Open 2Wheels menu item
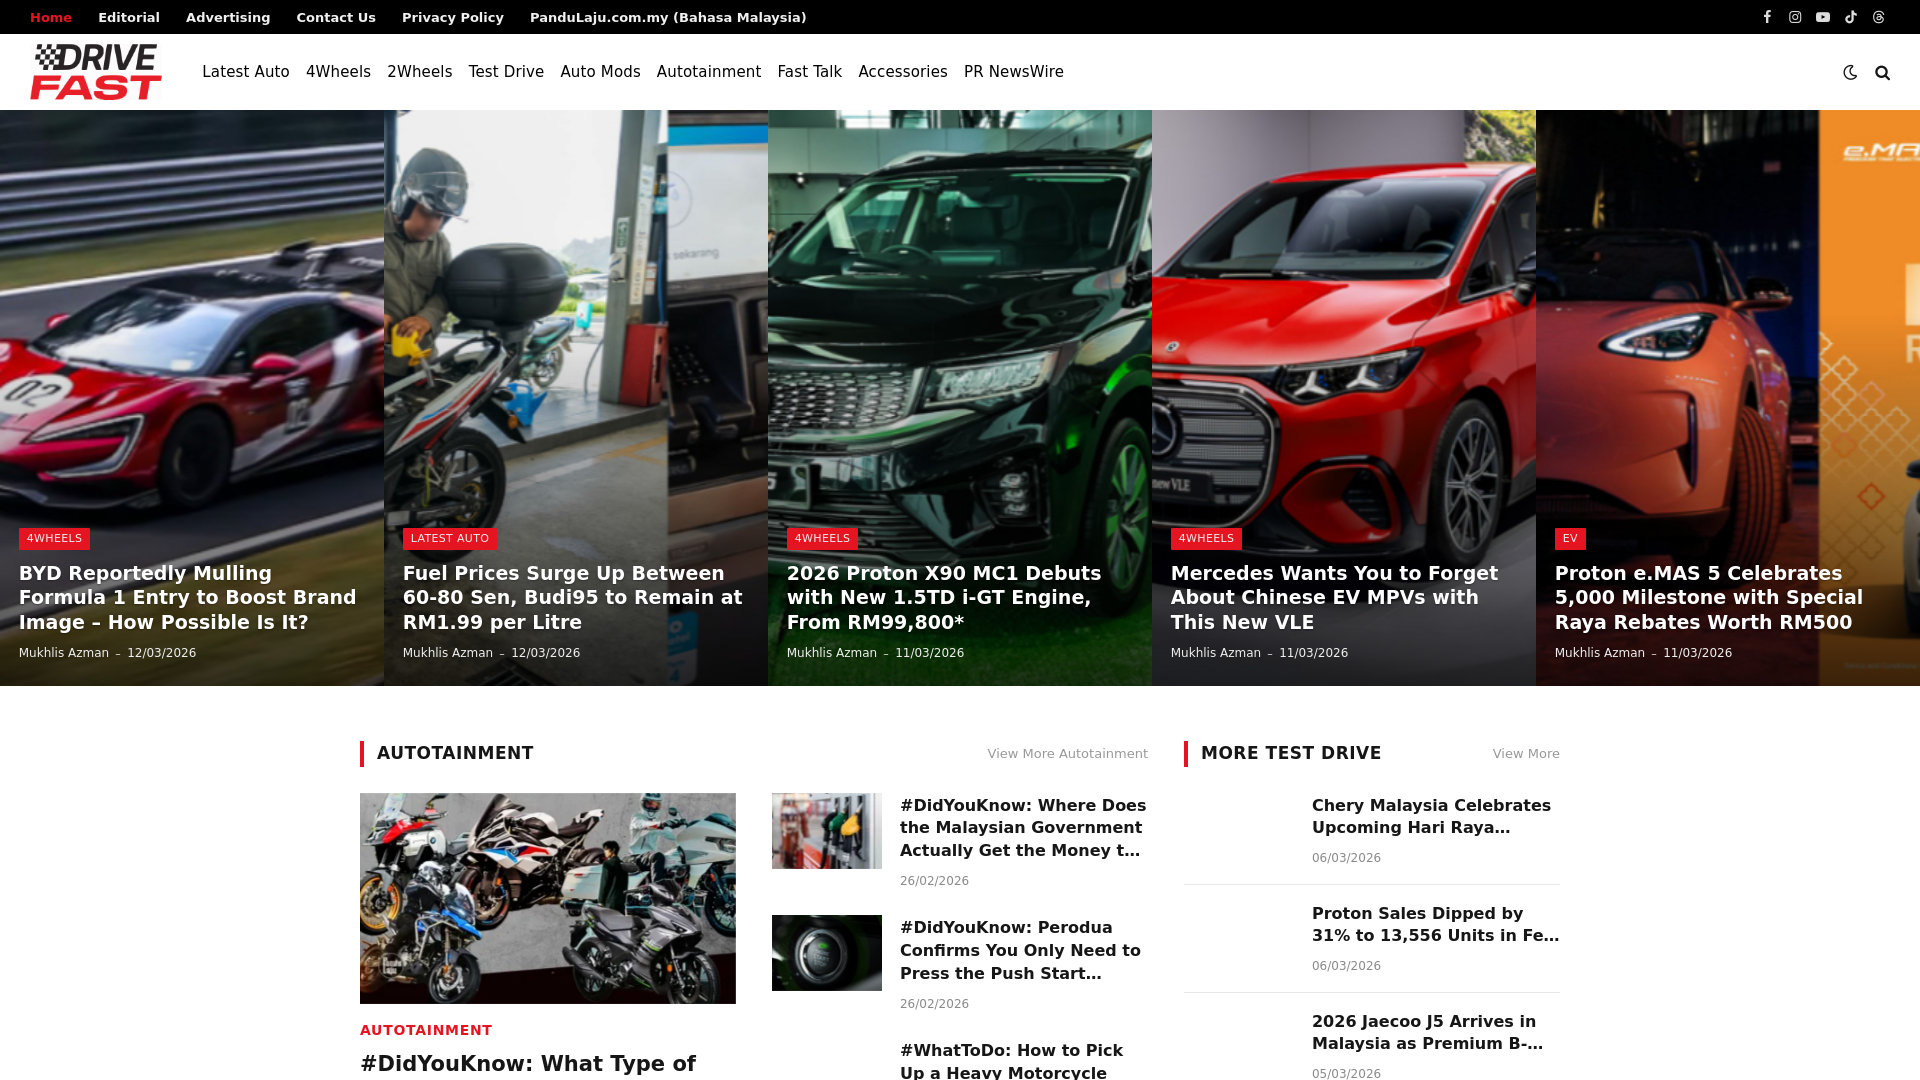 (420, 72)
